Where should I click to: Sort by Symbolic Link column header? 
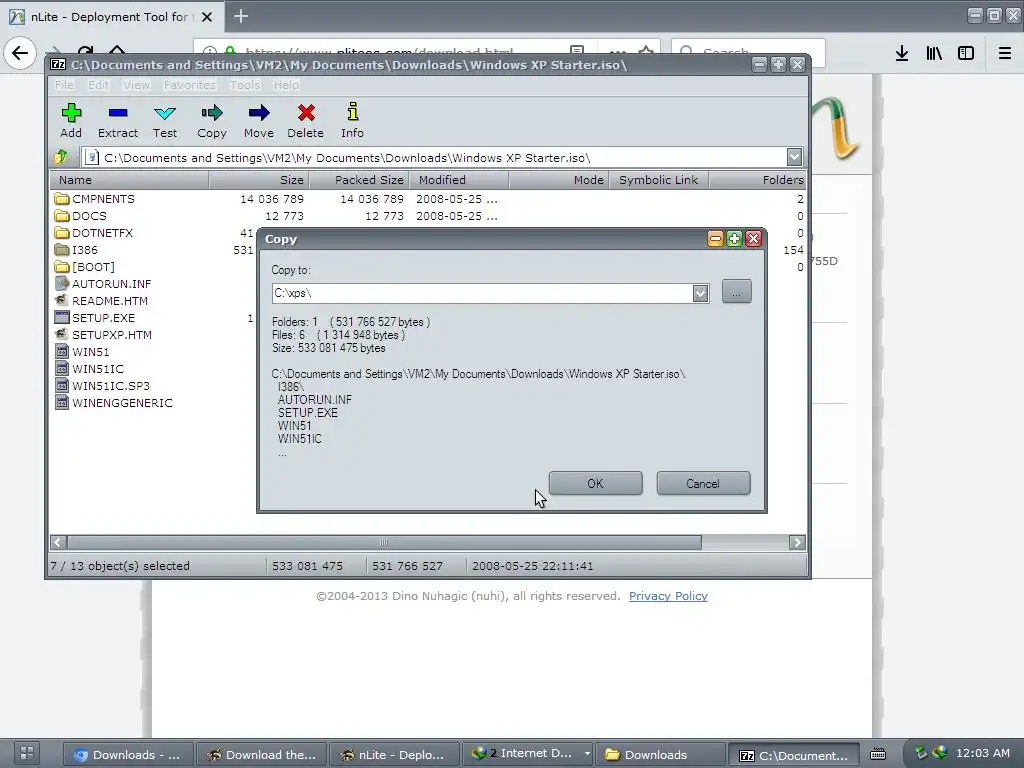click(659, 180)
